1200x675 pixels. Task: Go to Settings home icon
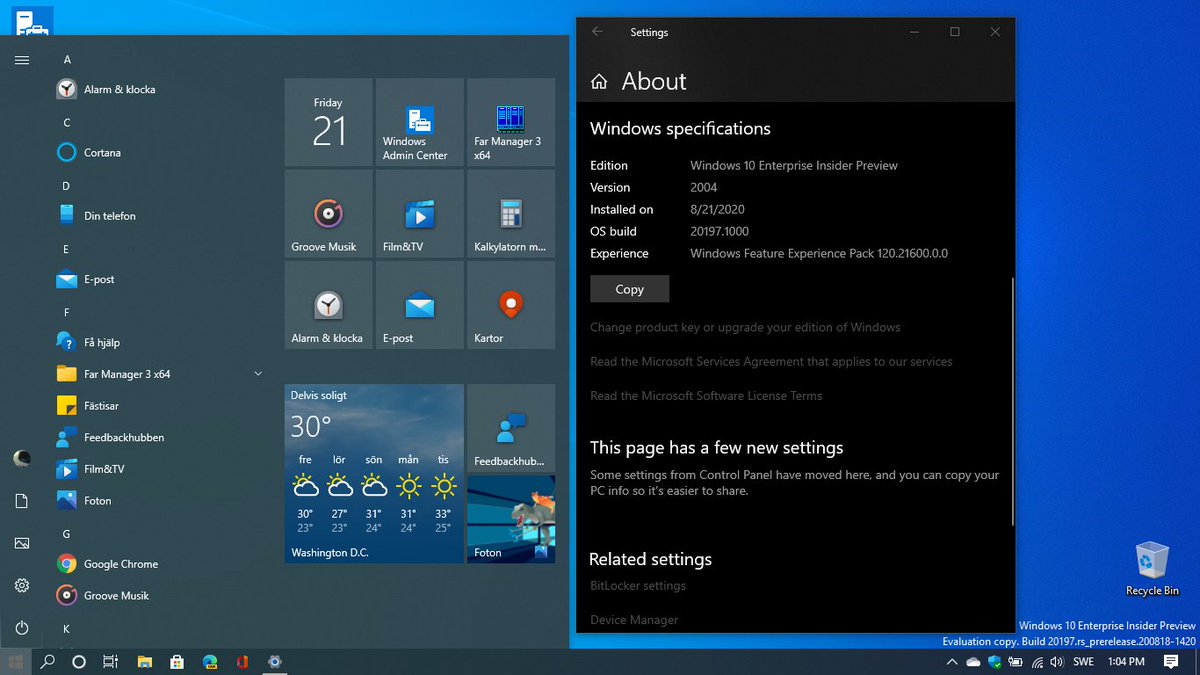(599, 82)
